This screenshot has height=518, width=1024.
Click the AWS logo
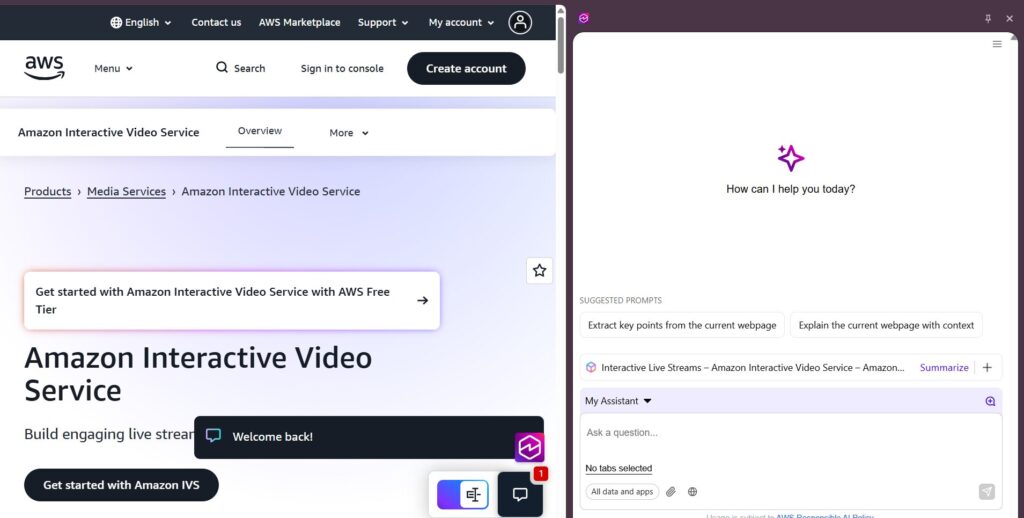[44, 67]
